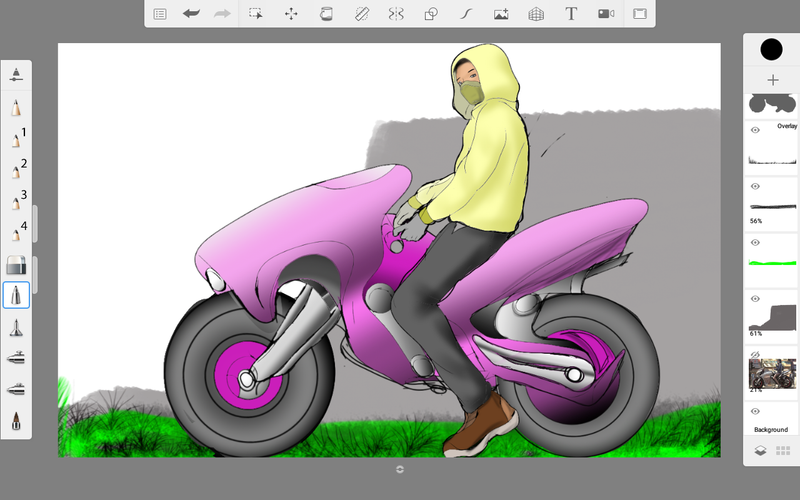Select the 61% gray shape layer thumbnail
Screen dimensions: 800x500
[772, 317]
